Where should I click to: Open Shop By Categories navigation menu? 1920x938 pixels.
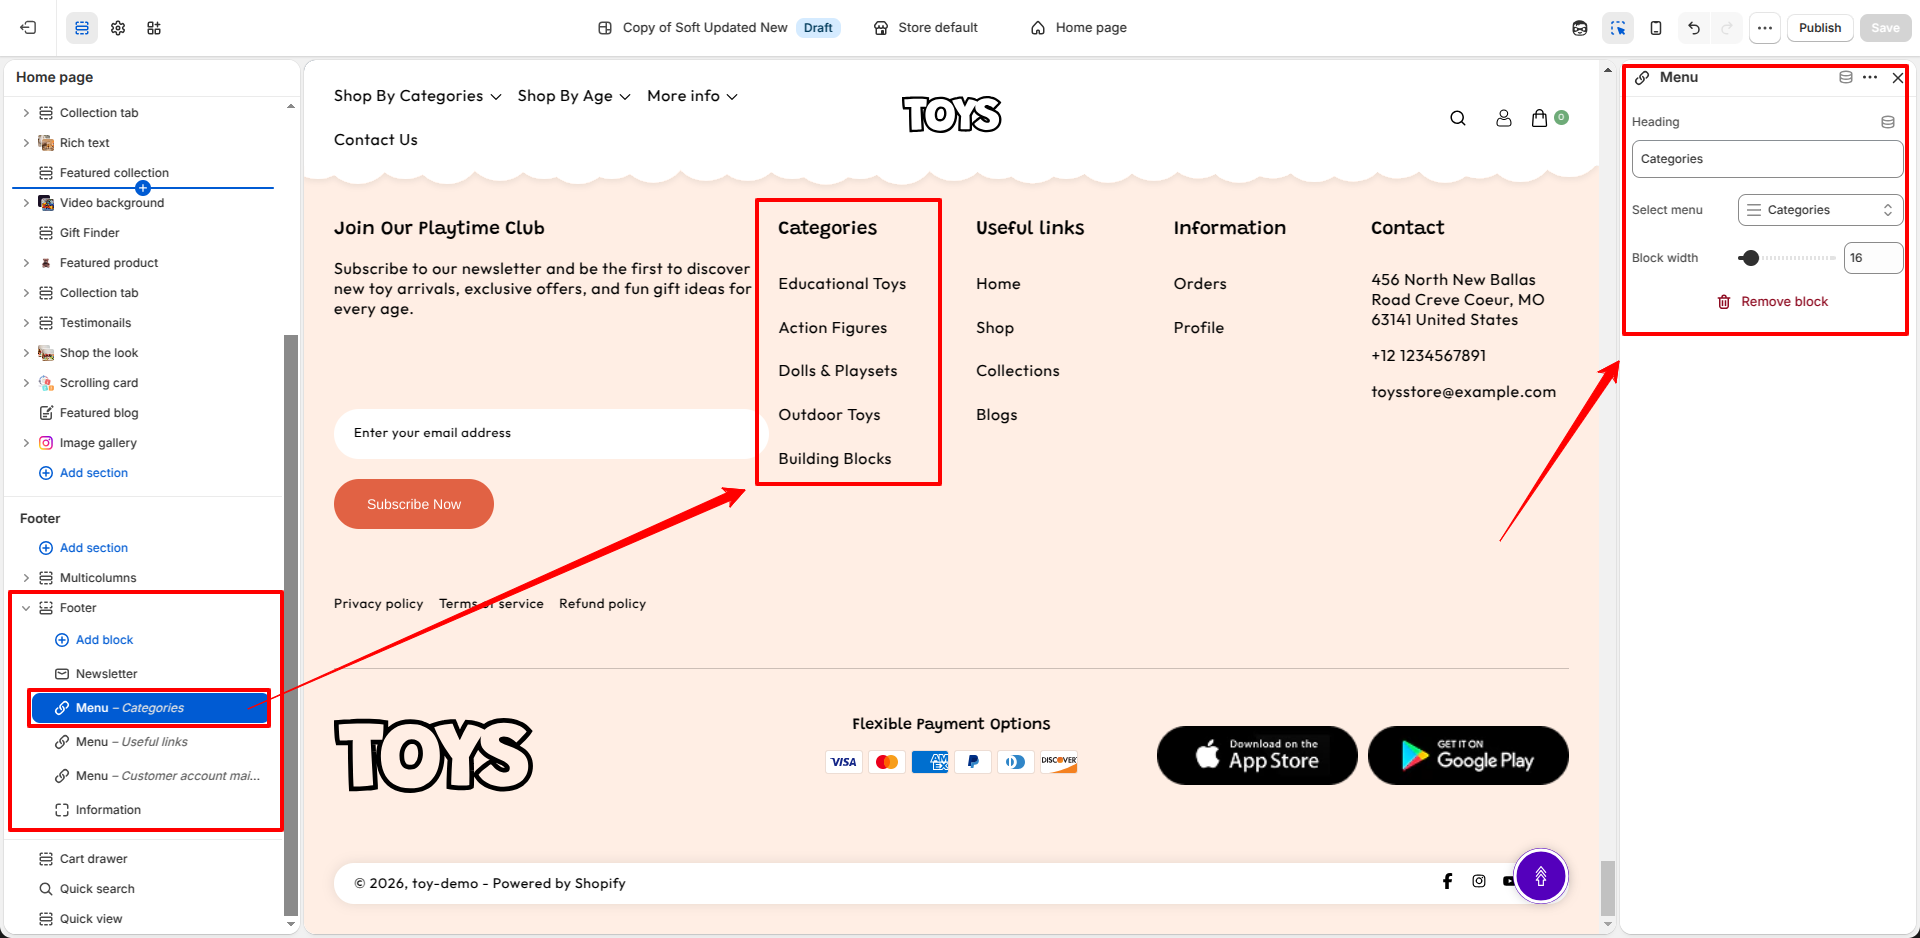click(417, 96)
